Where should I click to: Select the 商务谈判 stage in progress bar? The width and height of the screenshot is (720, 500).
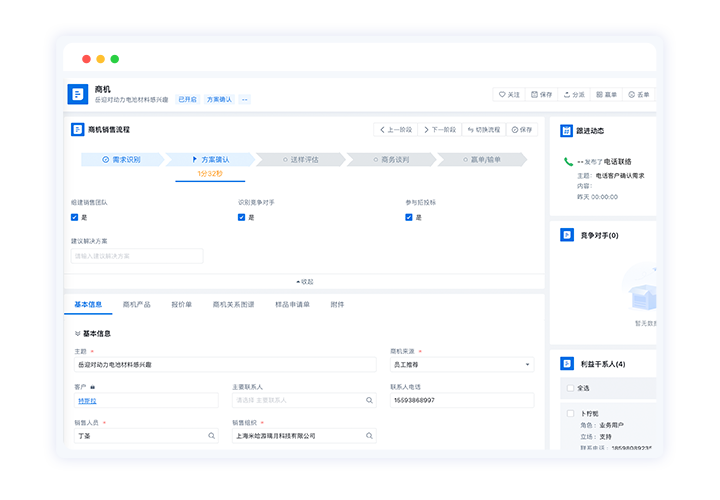point(392,159)
